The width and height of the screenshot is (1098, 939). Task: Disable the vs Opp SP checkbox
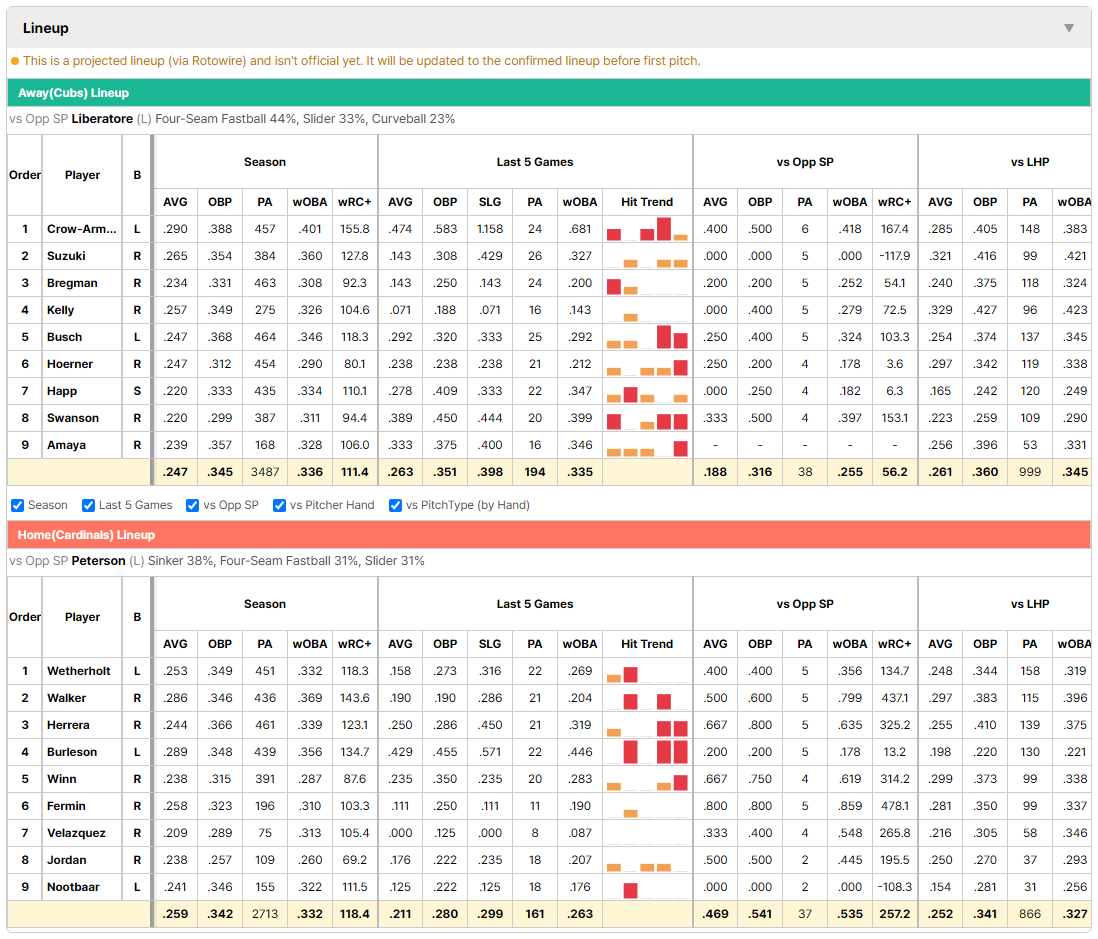(x=193, y=505)
